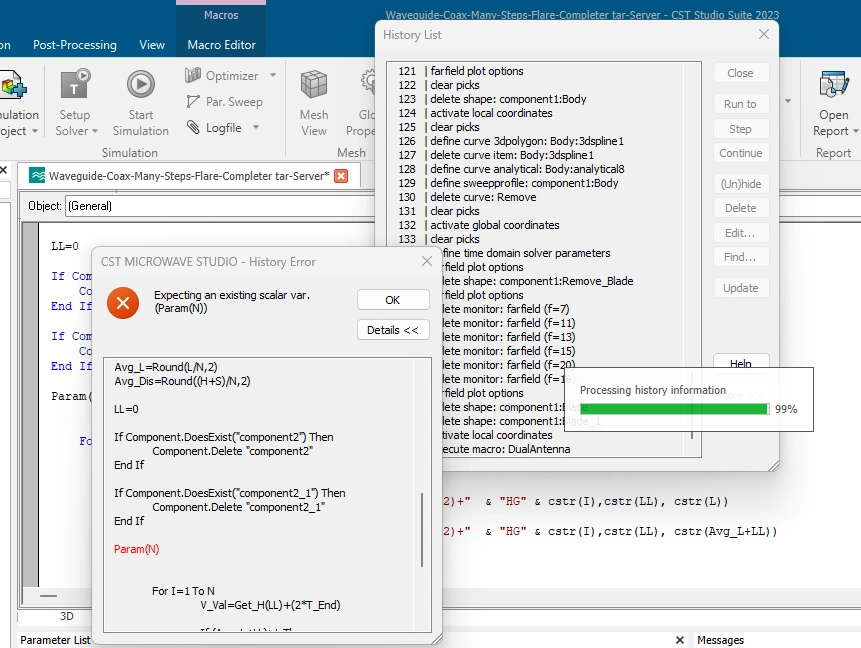Select history entry 130 delete curve: Remove
The width and height of the screenshot is (861, 648).
483,197
